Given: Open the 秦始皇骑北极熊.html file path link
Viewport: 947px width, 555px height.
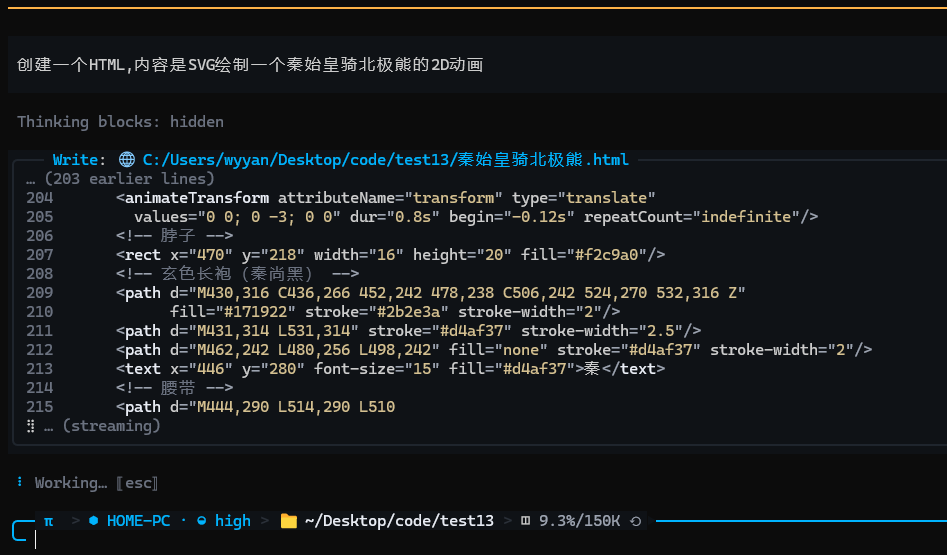Looking at the screenshot, I should click(385, 159).
